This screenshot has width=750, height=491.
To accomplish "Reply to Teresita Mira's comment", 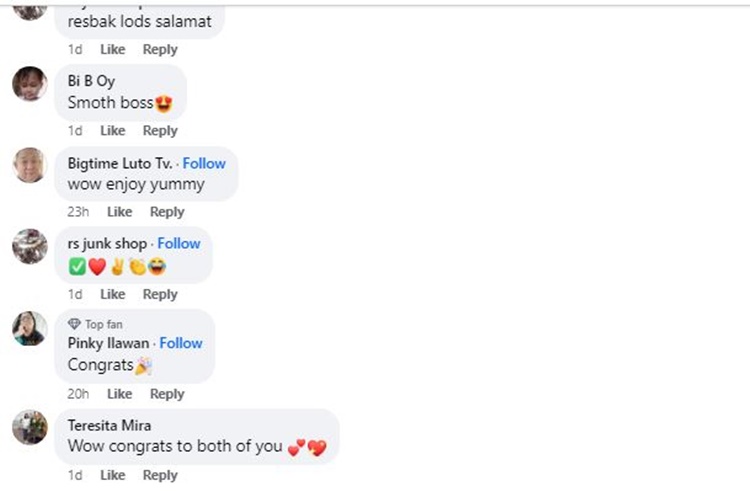I will point(160,475).
